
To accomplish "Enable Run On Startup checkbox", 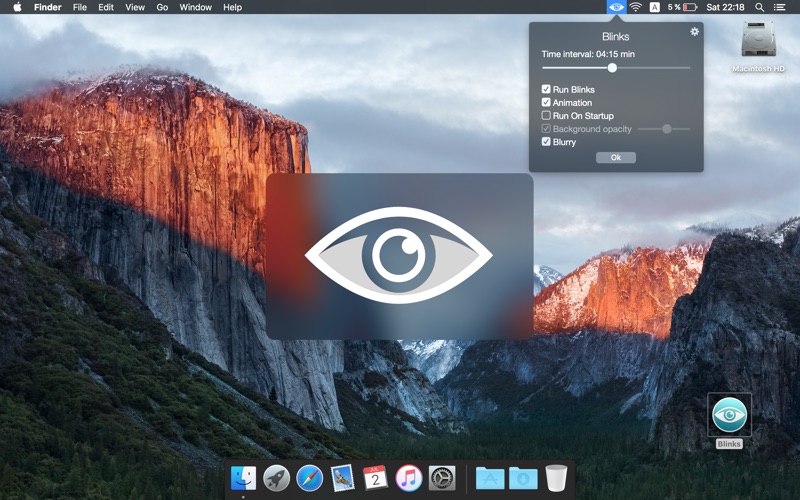I will (x=546, y=116).
